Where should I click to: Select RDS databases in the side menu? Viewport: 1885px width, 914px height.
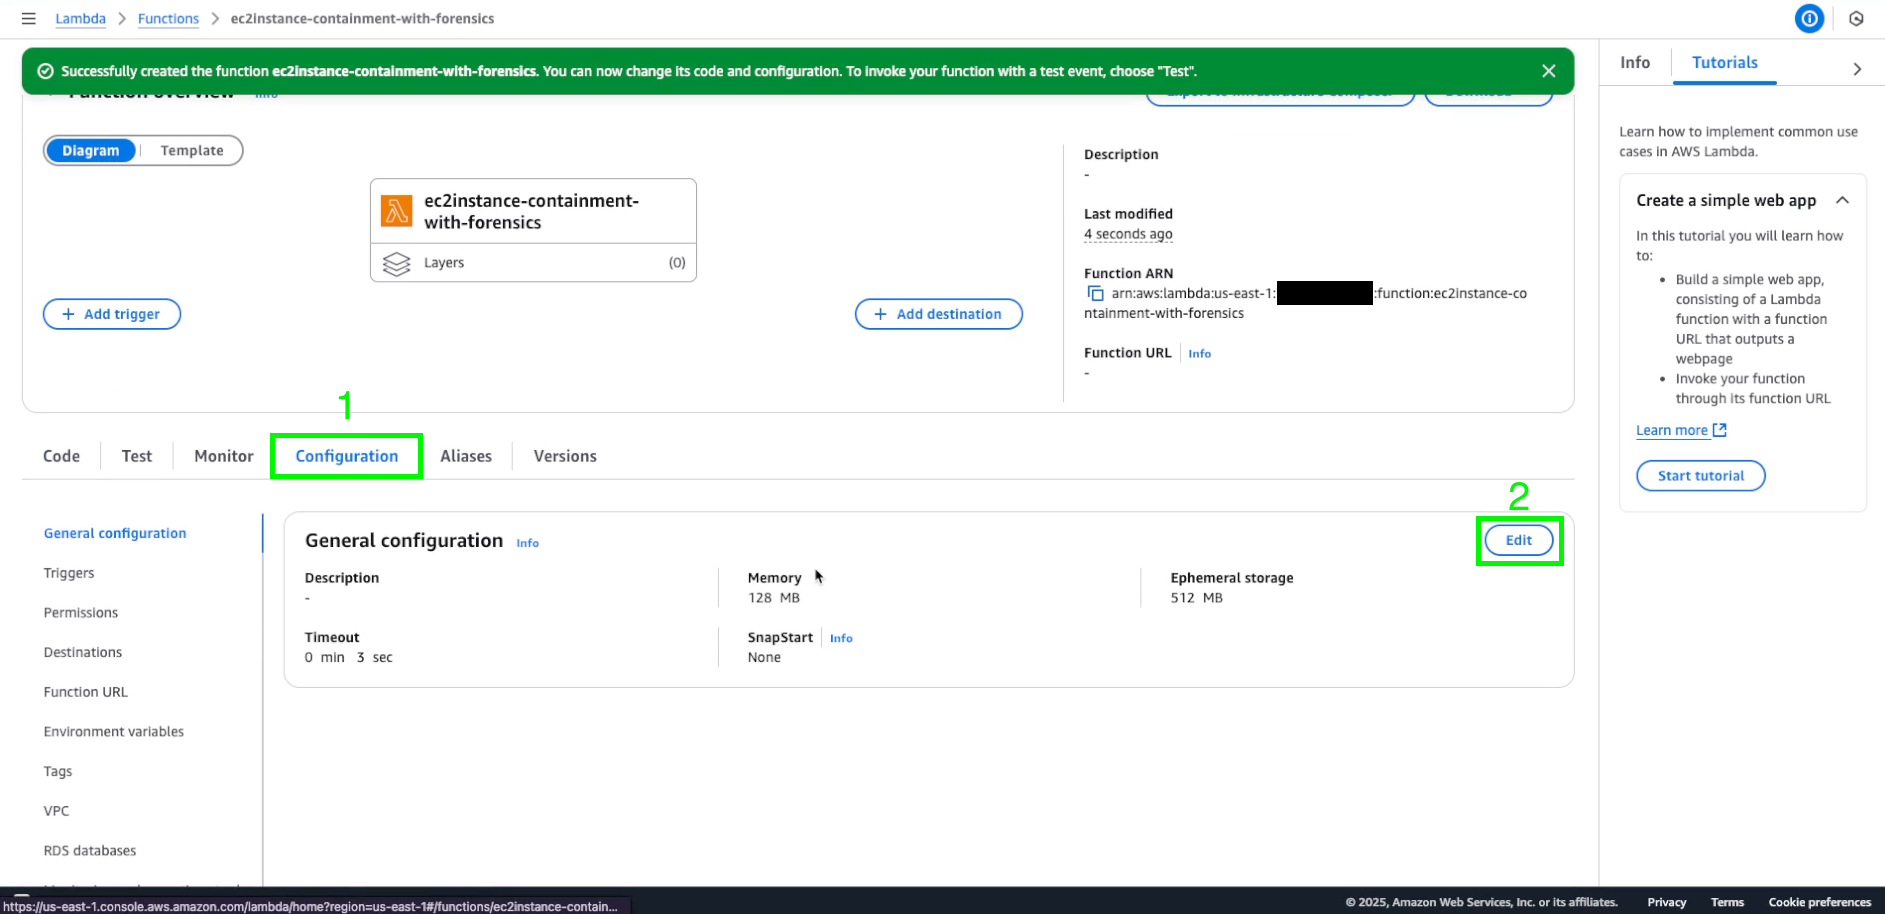tap(90, 851)
